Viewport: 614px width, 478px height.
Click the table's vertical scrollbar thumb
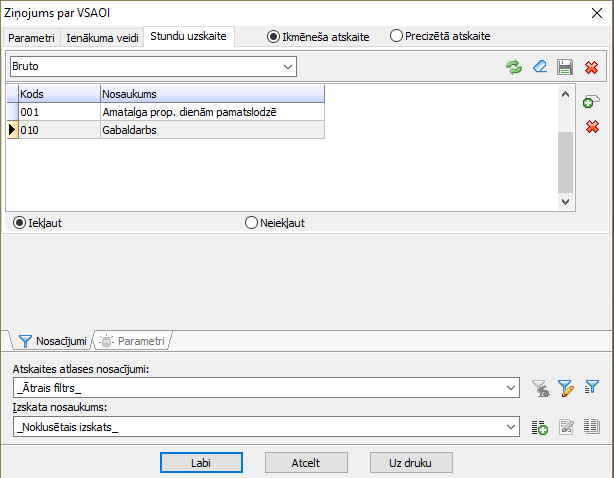click(x=565, y=160)
